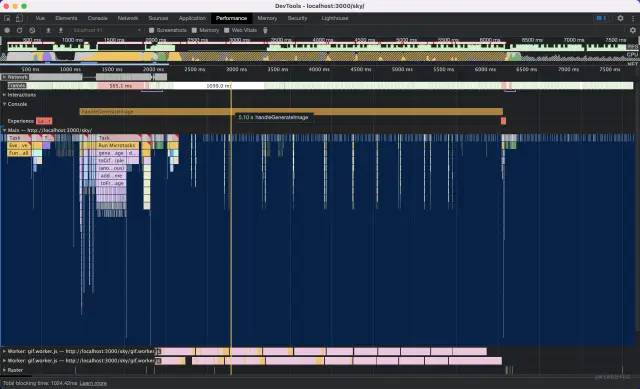This screenshot has height=389, width=640.
Task: Expand the Interactions track
Action: pyautogui.click(x=4, y=95)
